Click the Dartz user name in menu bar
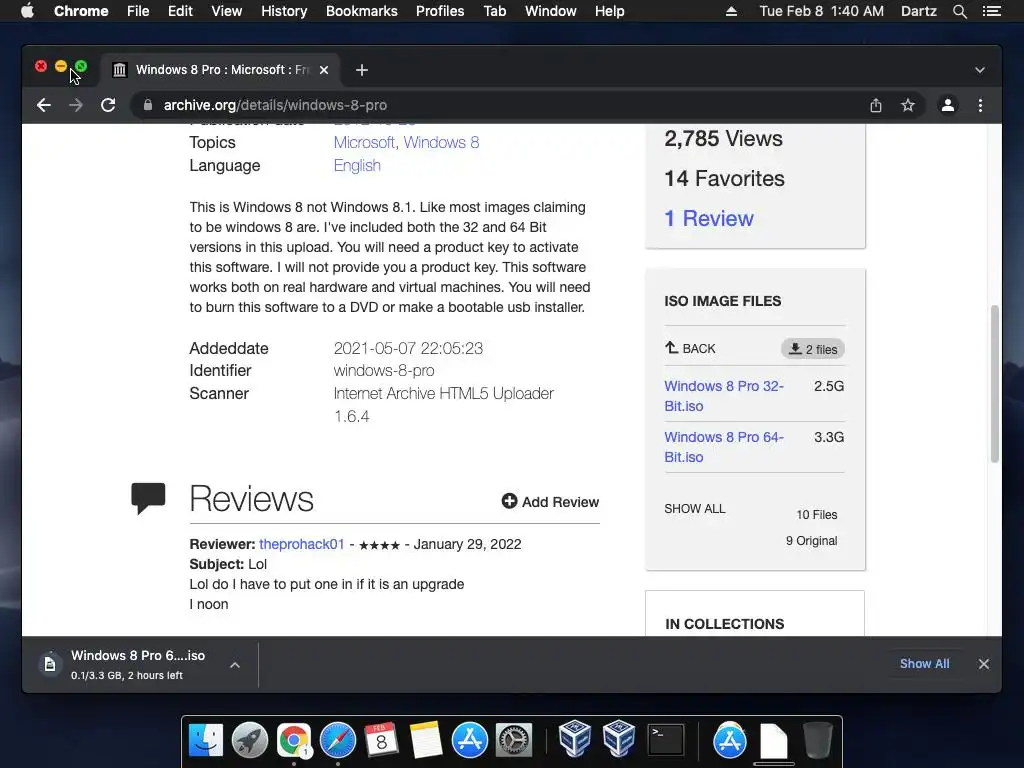 [918, 11]
